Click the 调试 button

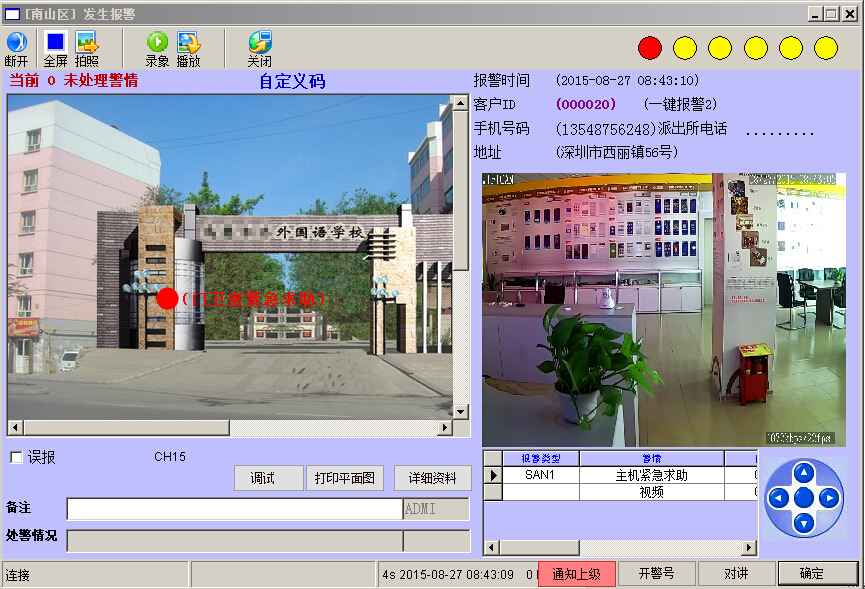point(269,478)
